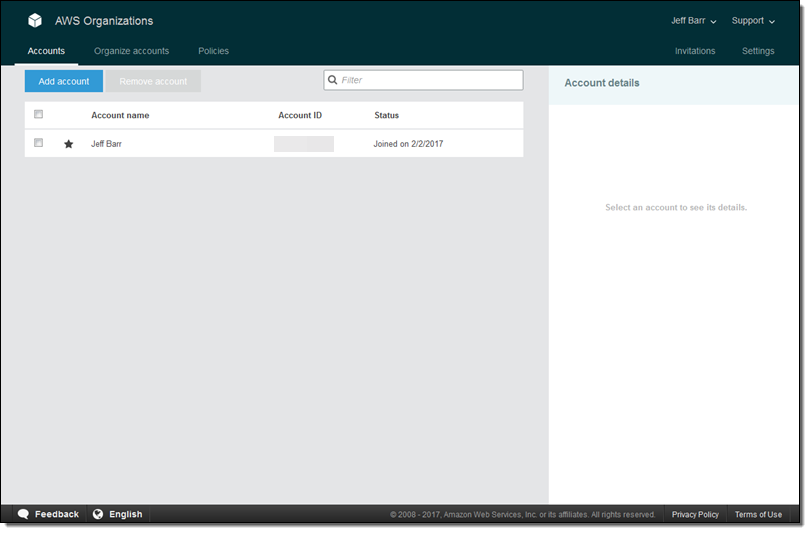Viewport: 810px width, 533px height.
Task: Open the Jeff Barr user dropdown menu
Action: click(x=693, y=20)
